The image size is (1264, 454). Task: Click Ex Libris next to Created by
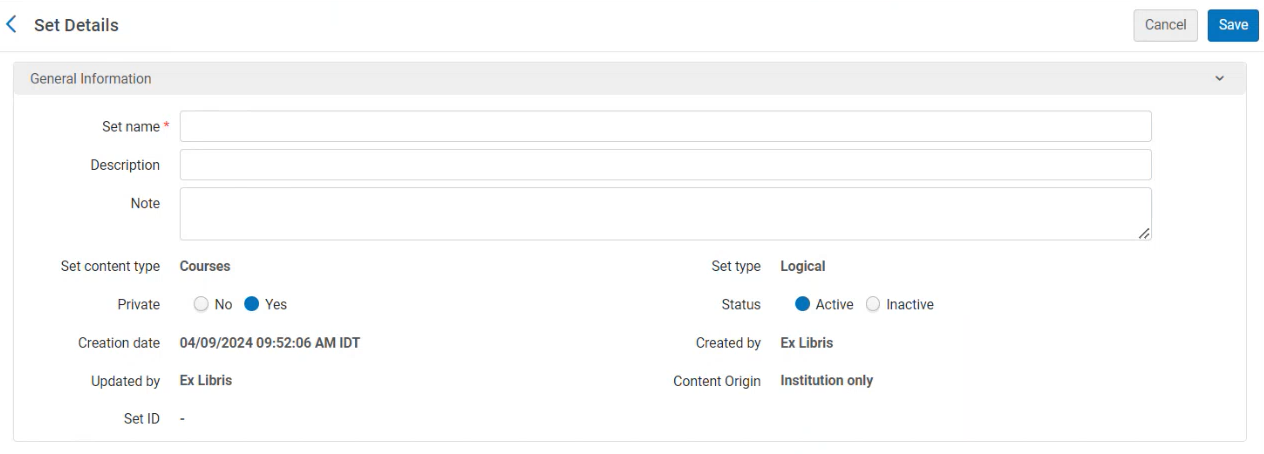point(807,343)
